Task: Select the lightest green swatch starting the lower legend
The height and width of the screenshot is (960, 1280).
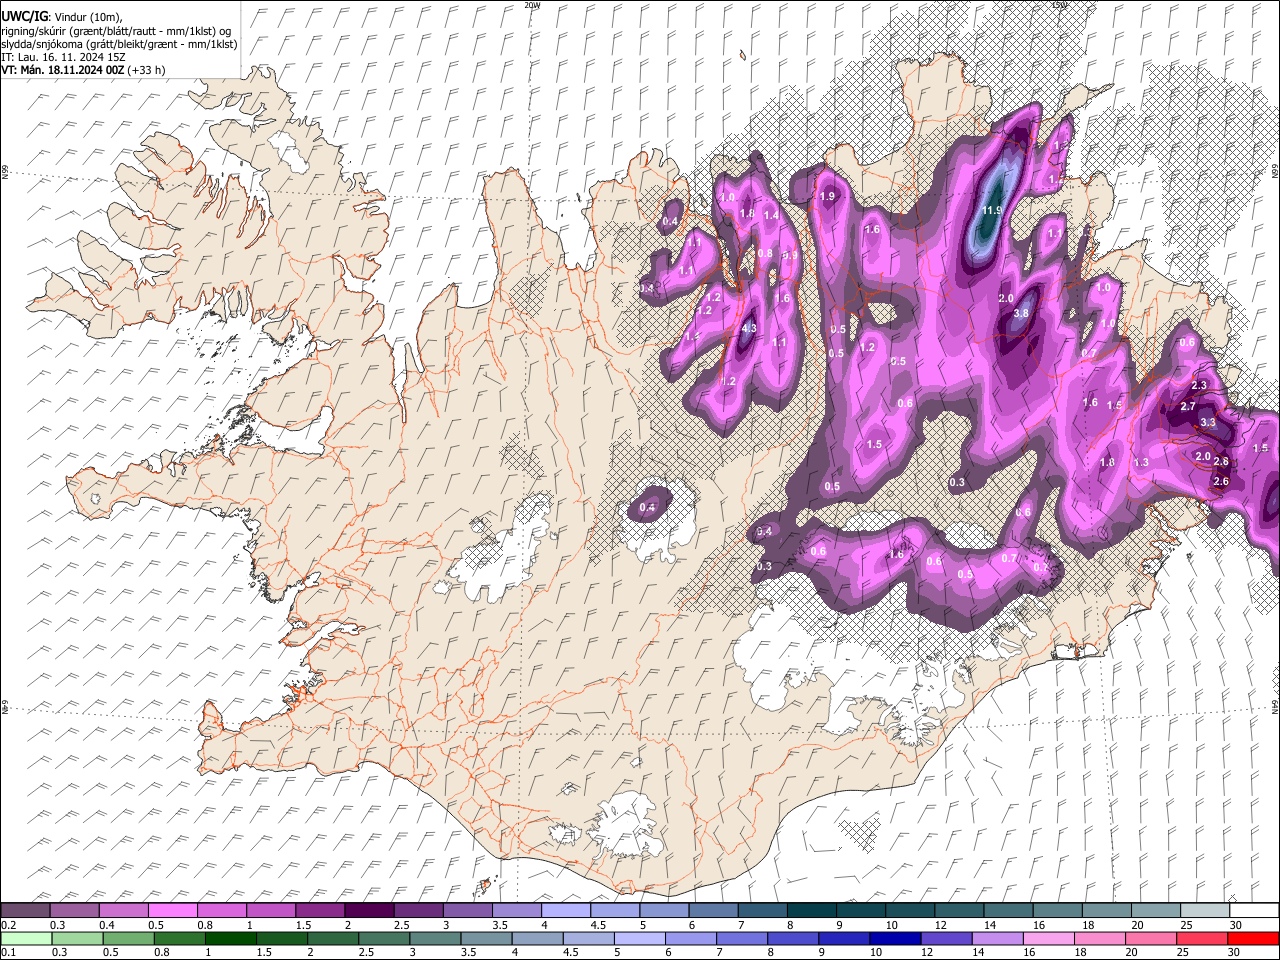Action: pyautogui.click(x=26, y=938)
